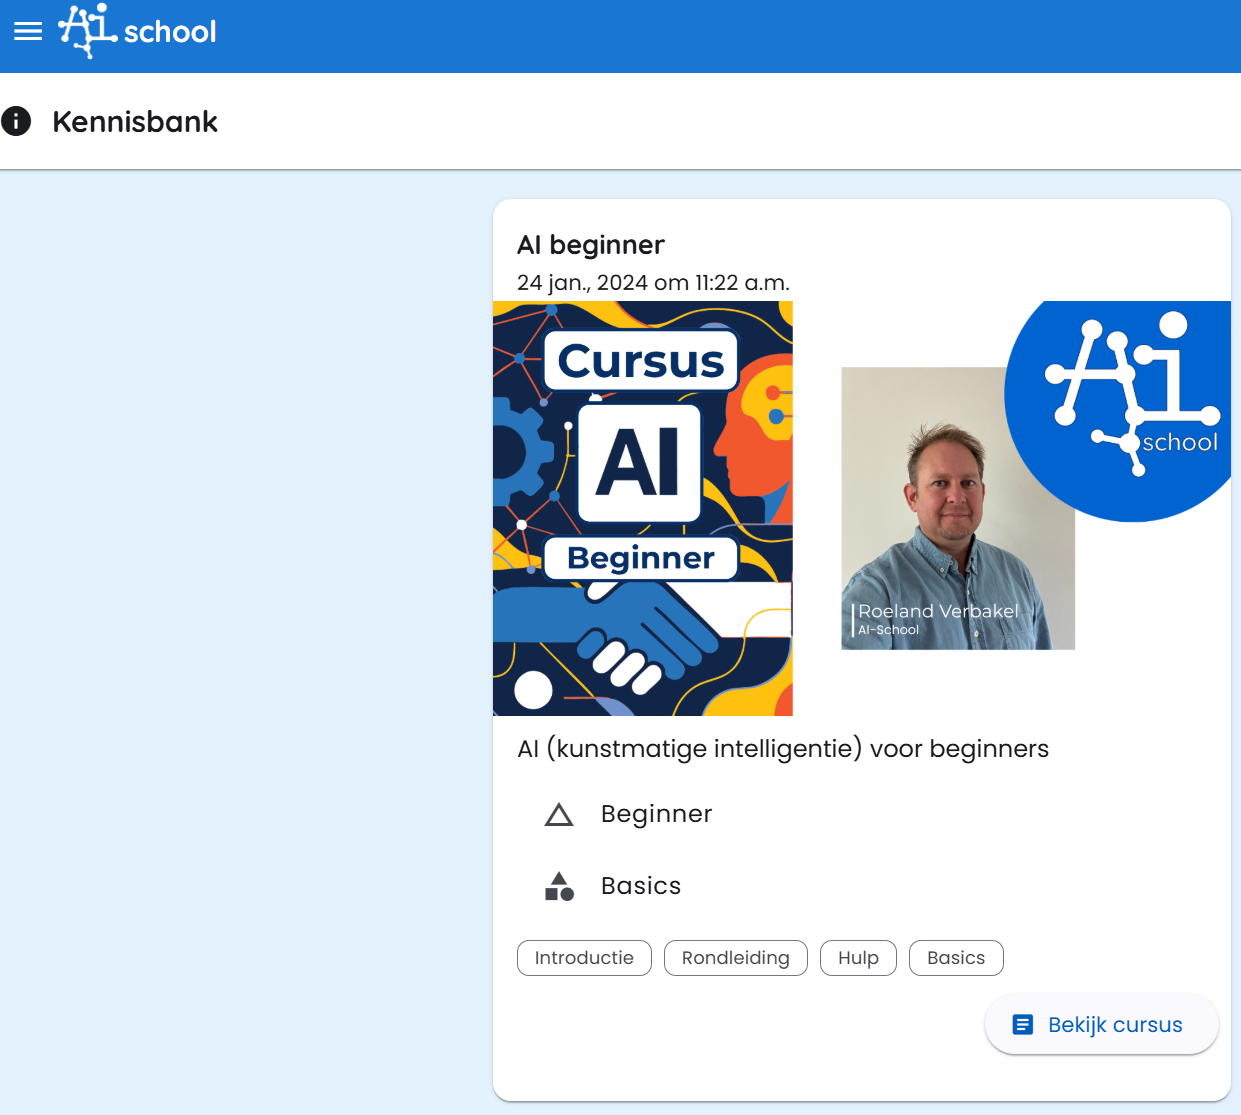Click the Kennisbank page heading
The width and height of the screenshot is (1241, 1115).
(x=135, y=122)
